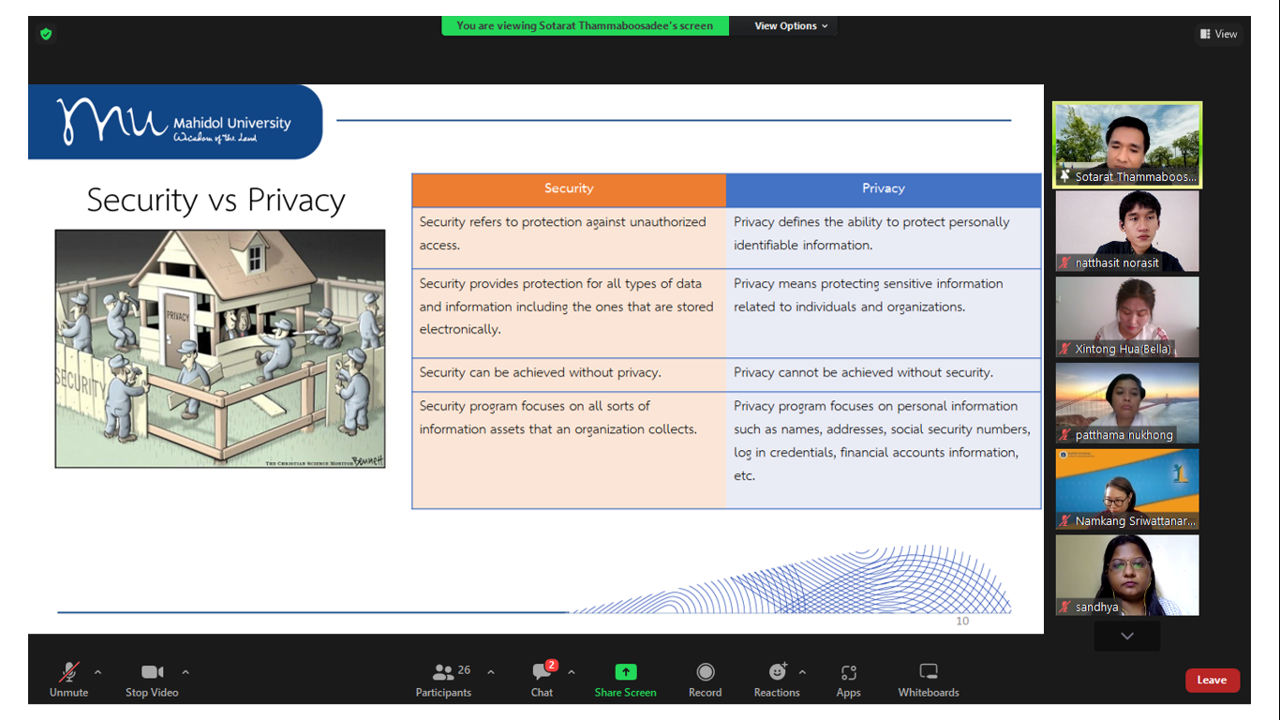Image resolution: width=1280 pixels, height=720 pixels.
Task: Select Sotarat Thammaboosadee's video thumbnail
Action: pyautogui.click(x=1127, y=144)
